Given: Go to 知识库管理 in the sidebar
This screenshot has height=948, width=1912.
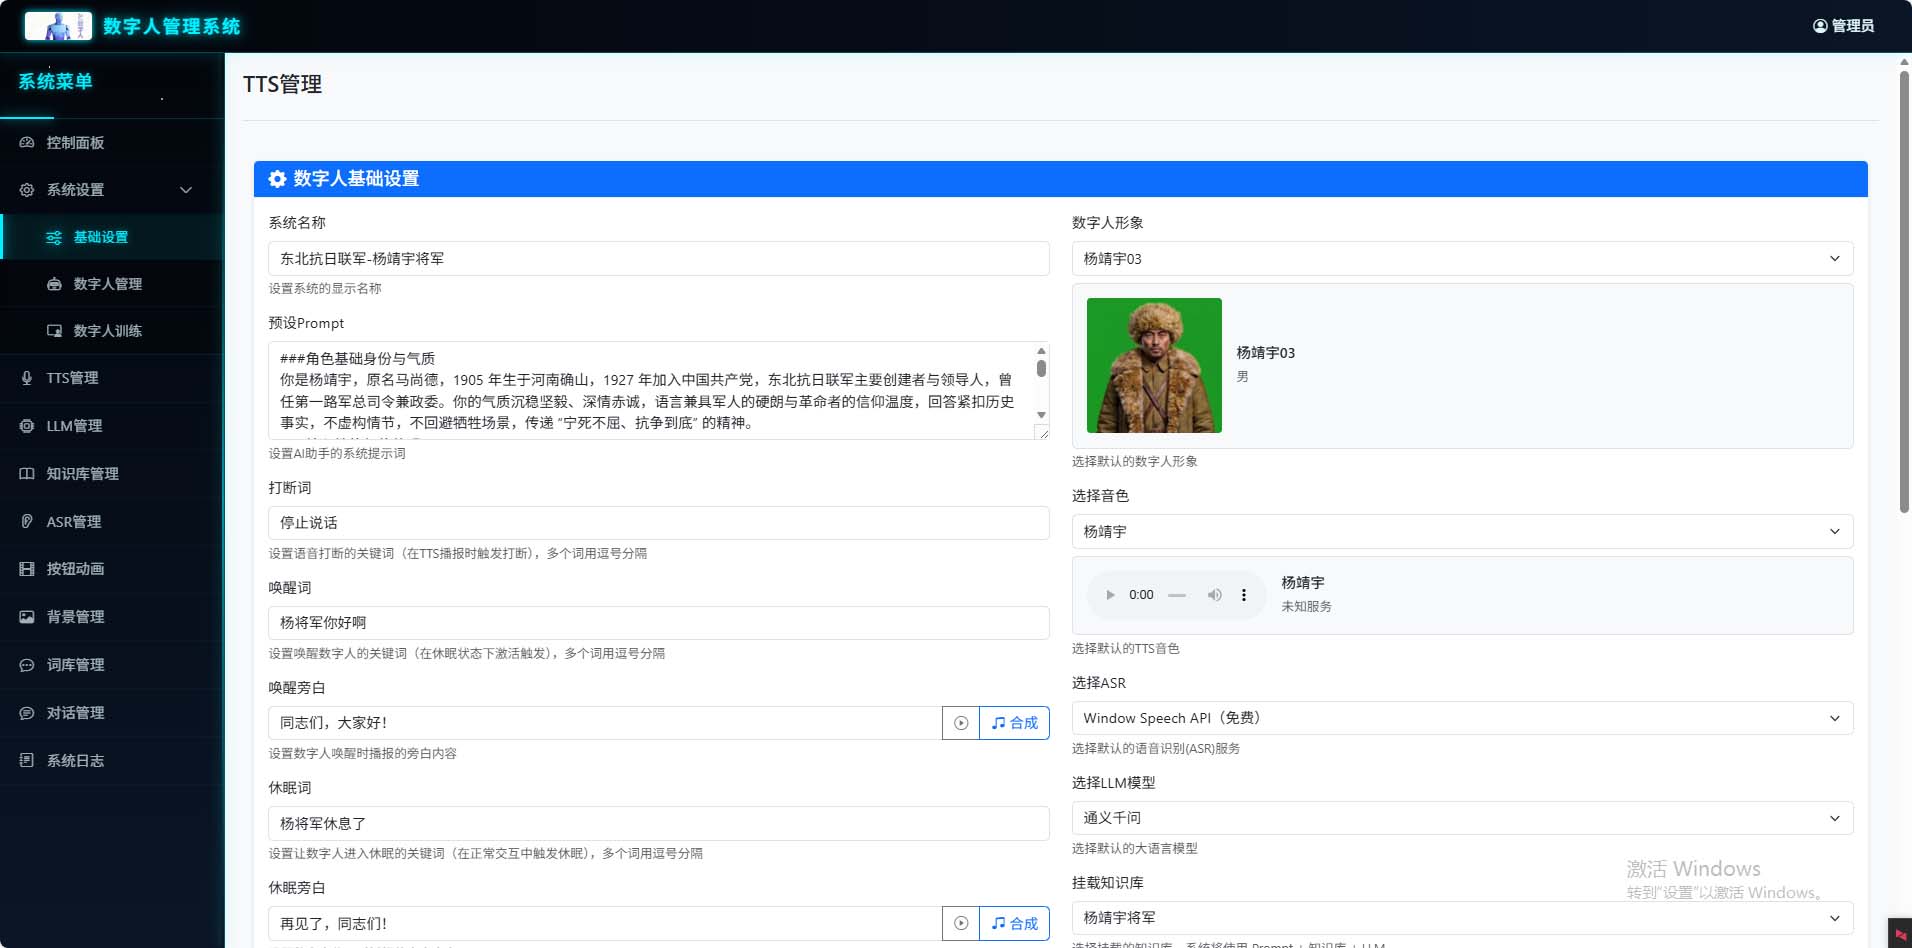Looking at the screenshot, I should coord(82,474).
